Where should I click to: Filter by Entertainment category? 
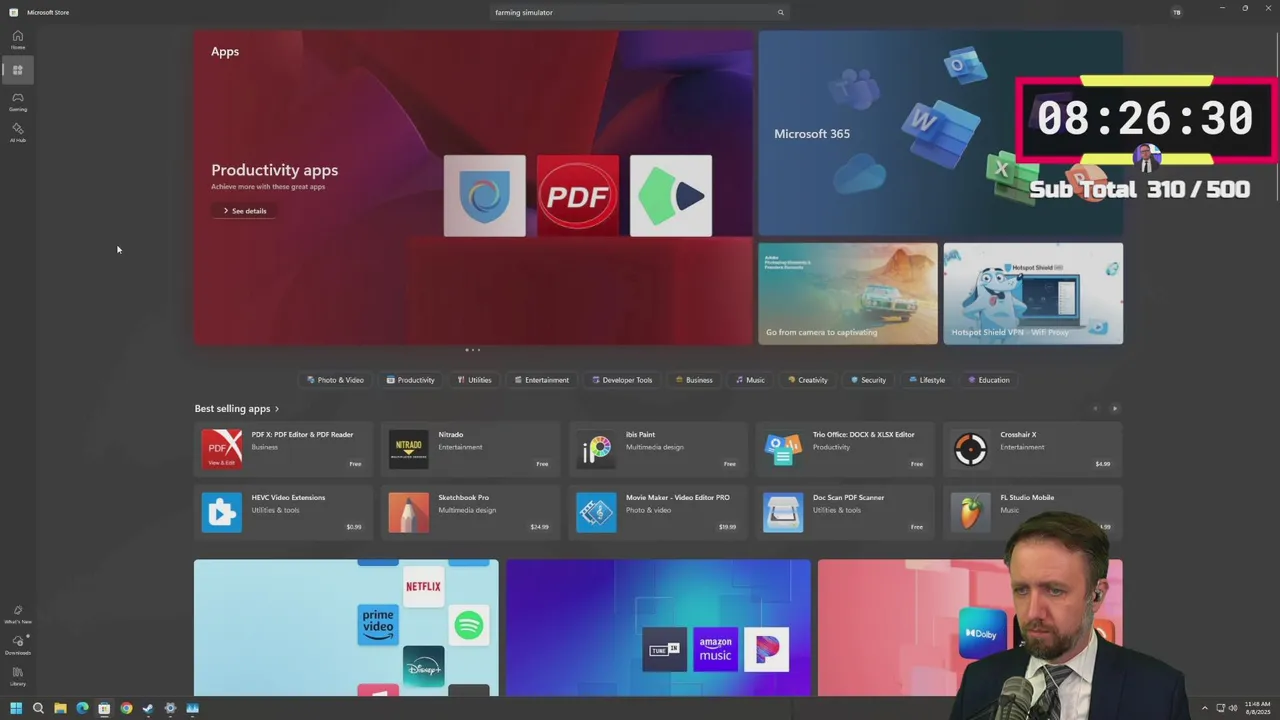point(542,380)
